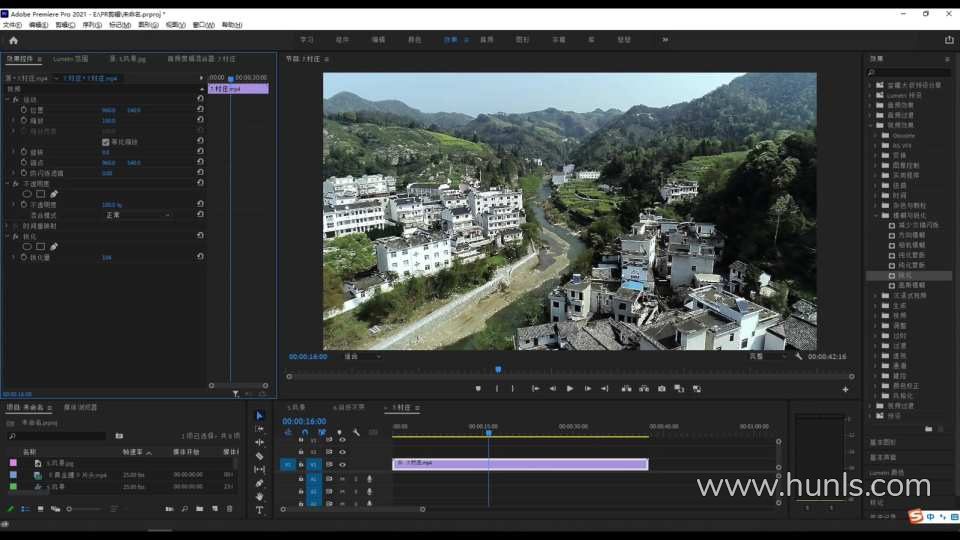
Task: Toggle the Position stopwatch animation
Action: 25,110
